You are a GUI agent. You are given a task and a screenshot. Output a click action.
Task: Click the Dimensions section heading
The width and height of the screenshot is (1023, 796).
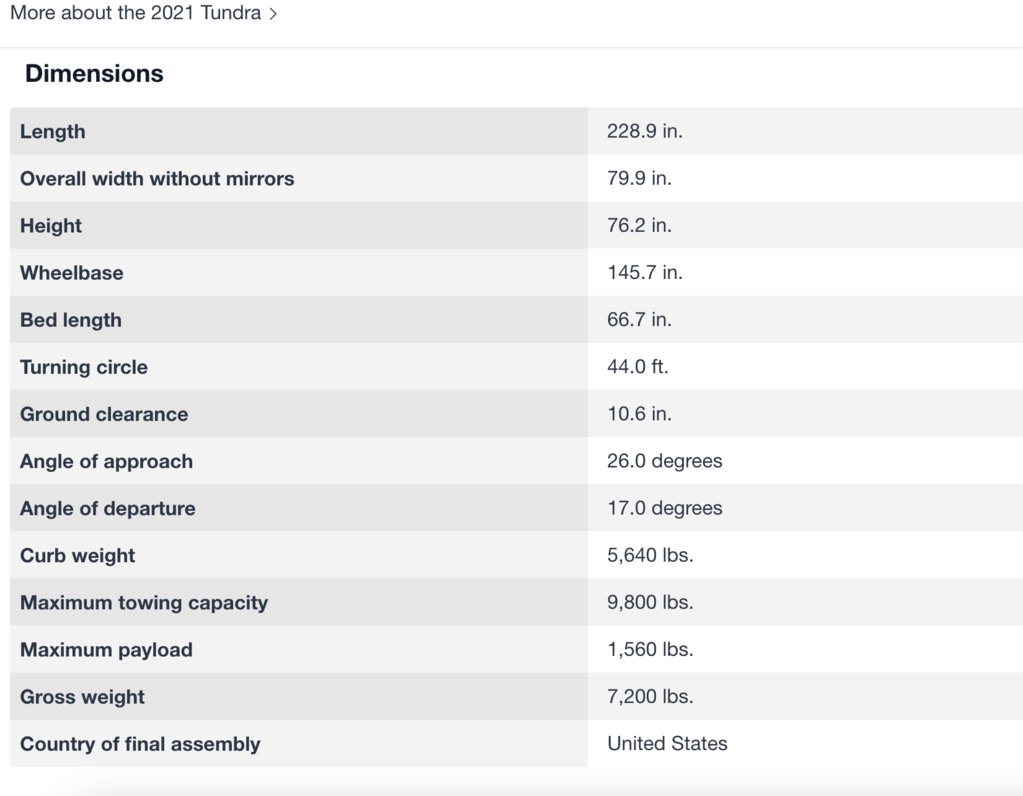coord(94,74)
